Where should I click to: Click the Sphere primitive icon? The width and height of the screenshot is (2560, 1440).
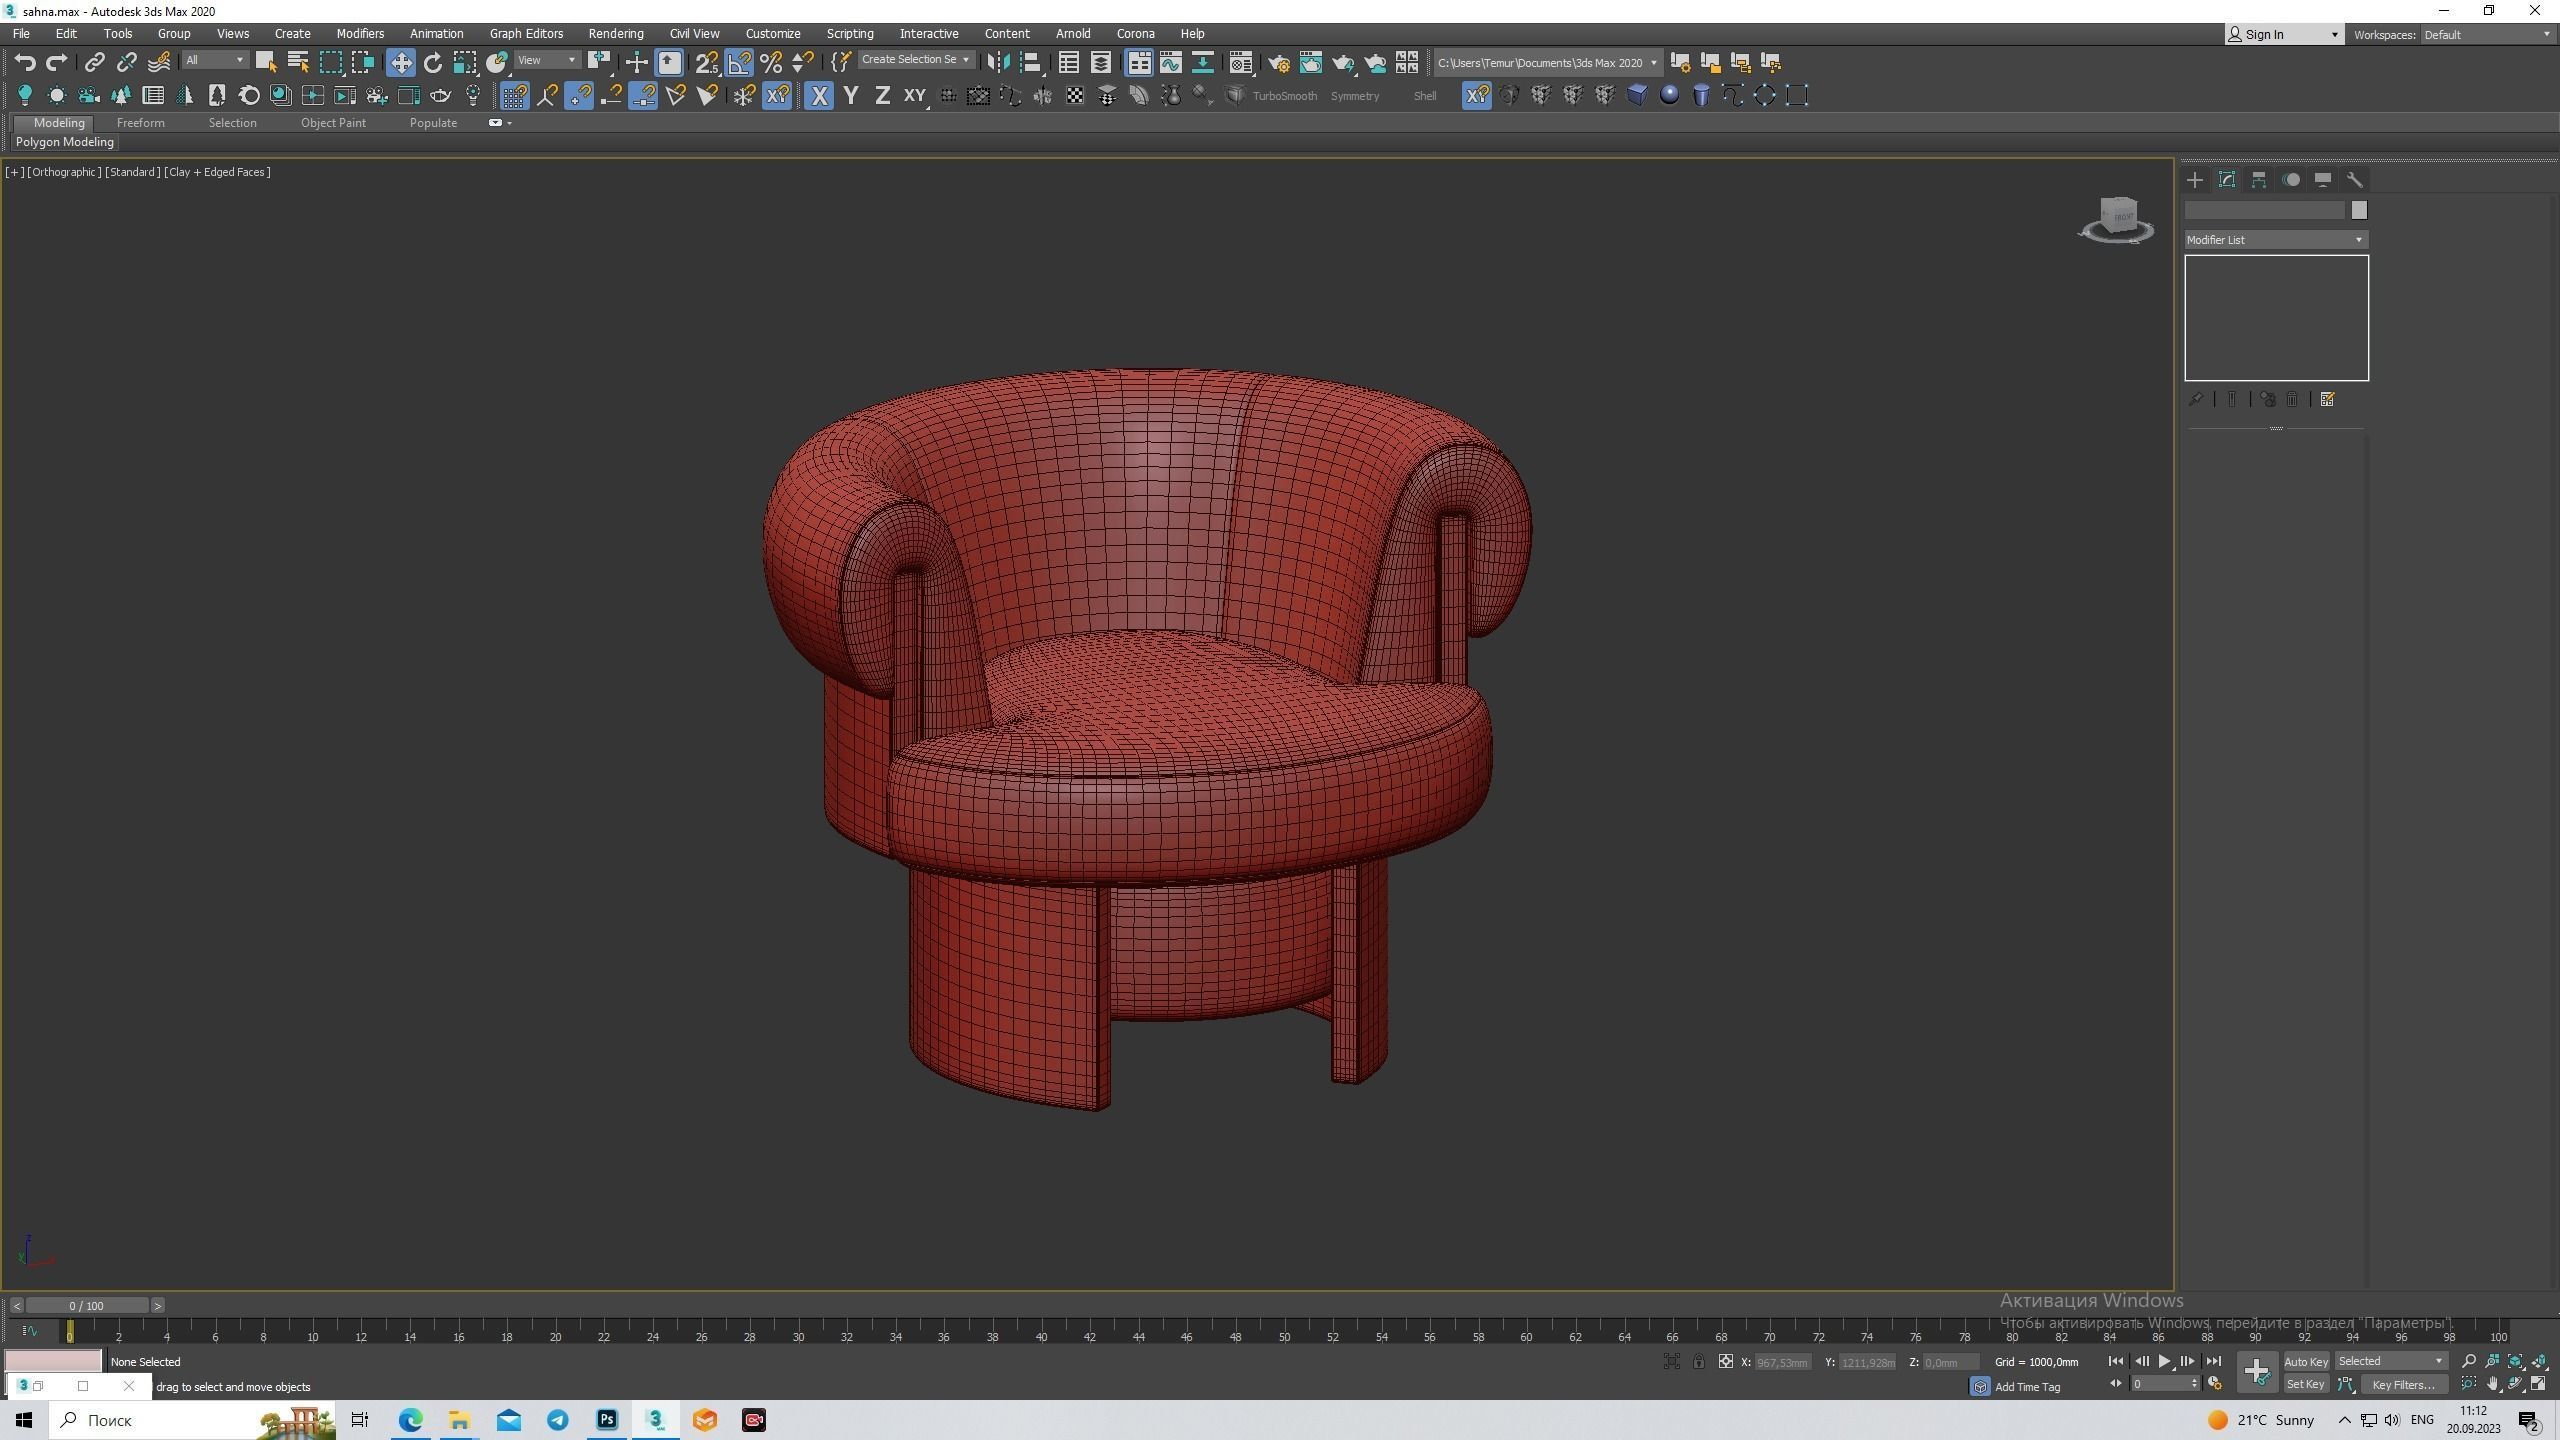click(x=1669, y=96)
